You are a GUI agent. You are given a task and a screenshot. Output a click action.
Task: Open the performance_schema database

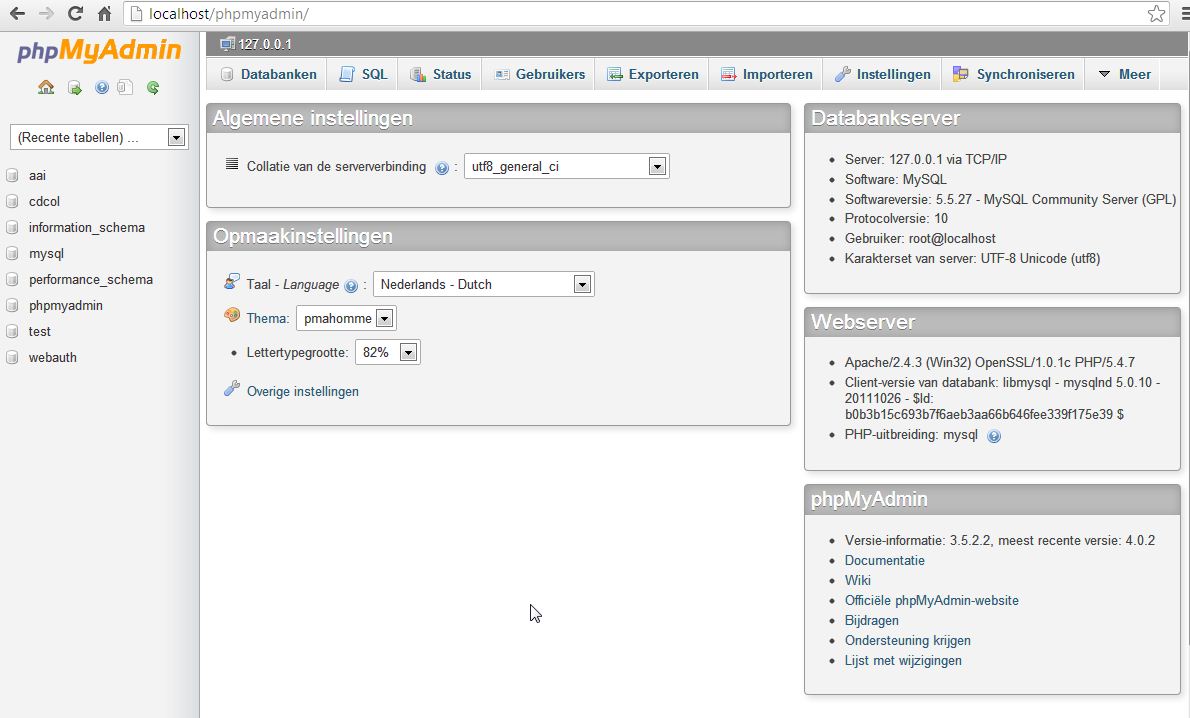point(90,279)
